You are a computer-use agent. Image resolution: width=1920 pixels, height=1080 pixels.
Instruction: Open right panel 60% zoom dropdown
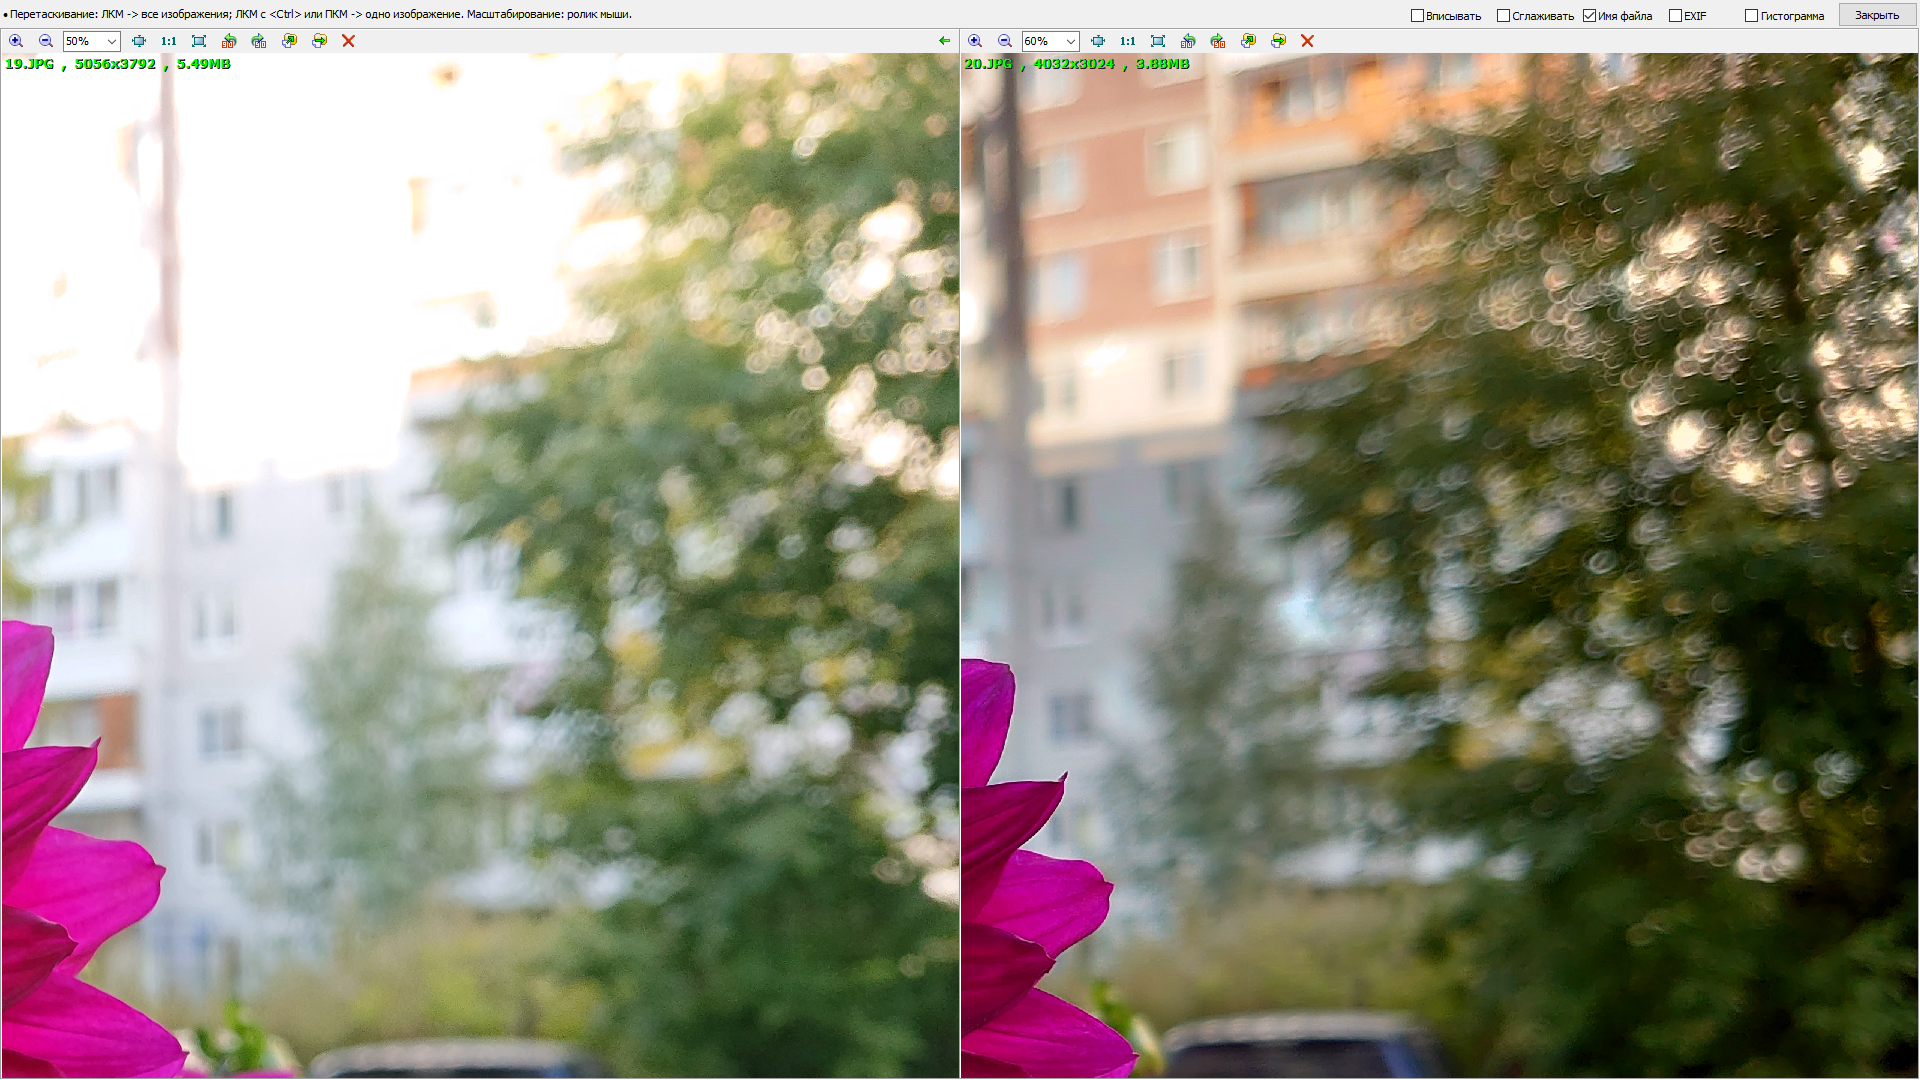pos(1070,41)
